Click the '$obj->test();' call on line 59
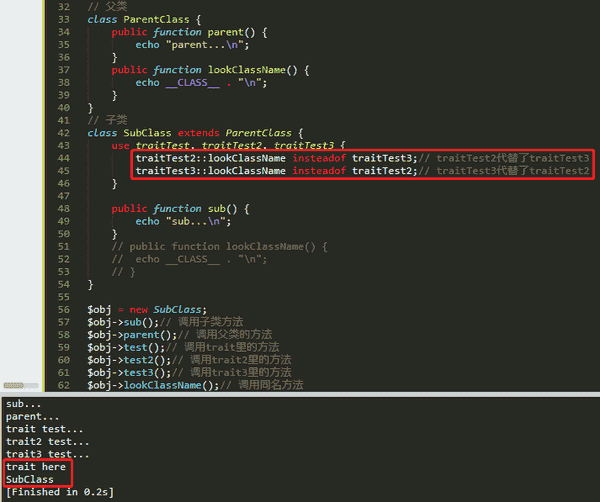Viewport: 600px width, 502px height. pyautogui.click(x=126, y=348)
